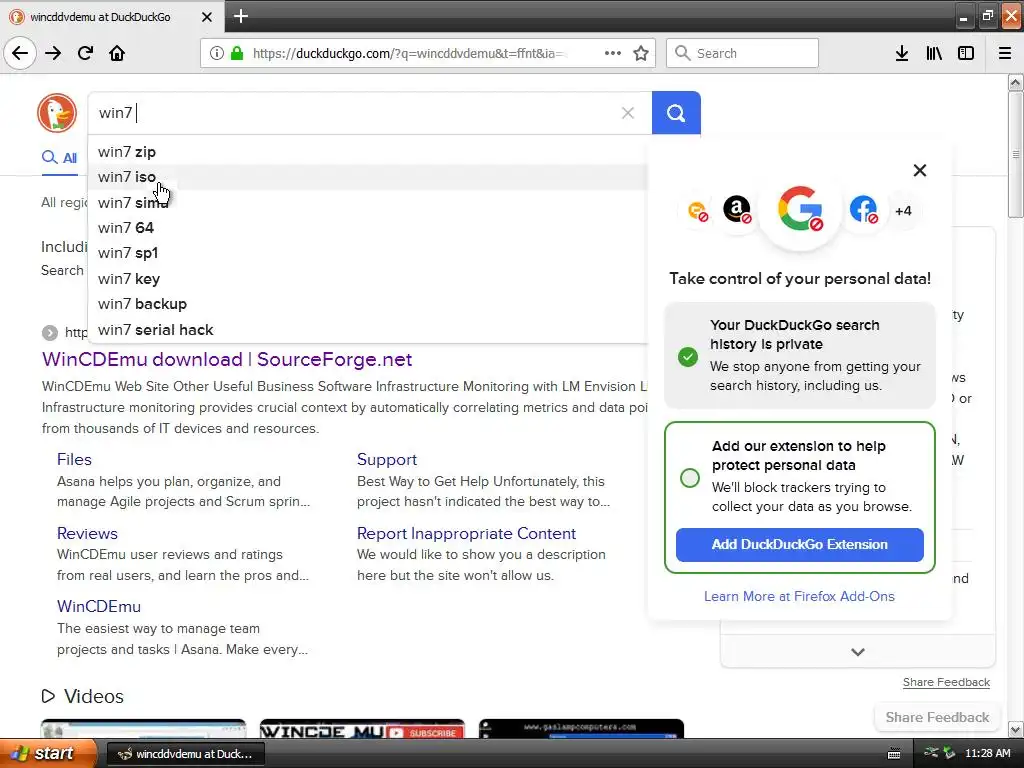Clear the search box with the X
This screenshot has height=768, width=1024.
(628, 113)
